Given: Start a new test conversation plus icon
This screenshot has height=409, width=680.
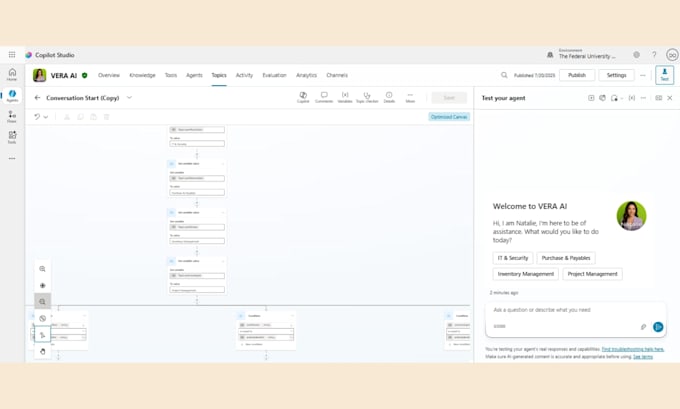Looking at the screenshot, I should [x=591, y=98].
